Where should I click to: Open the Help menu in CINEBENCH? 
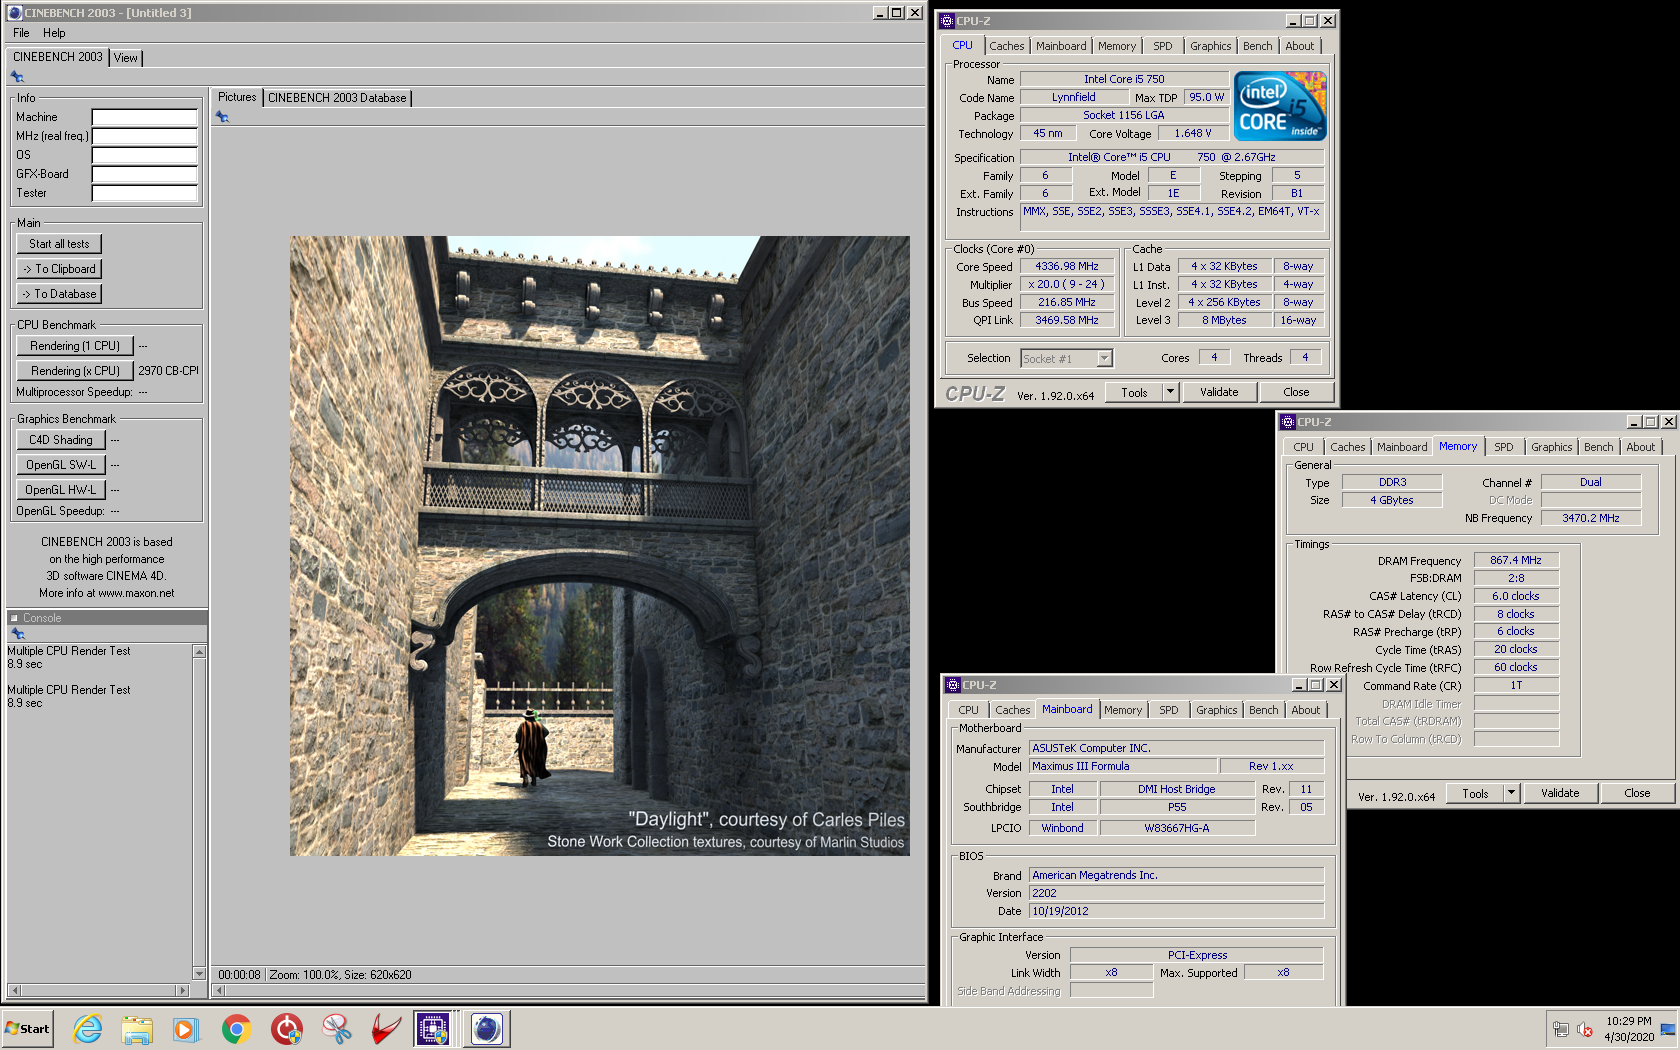tap(54, 33)
